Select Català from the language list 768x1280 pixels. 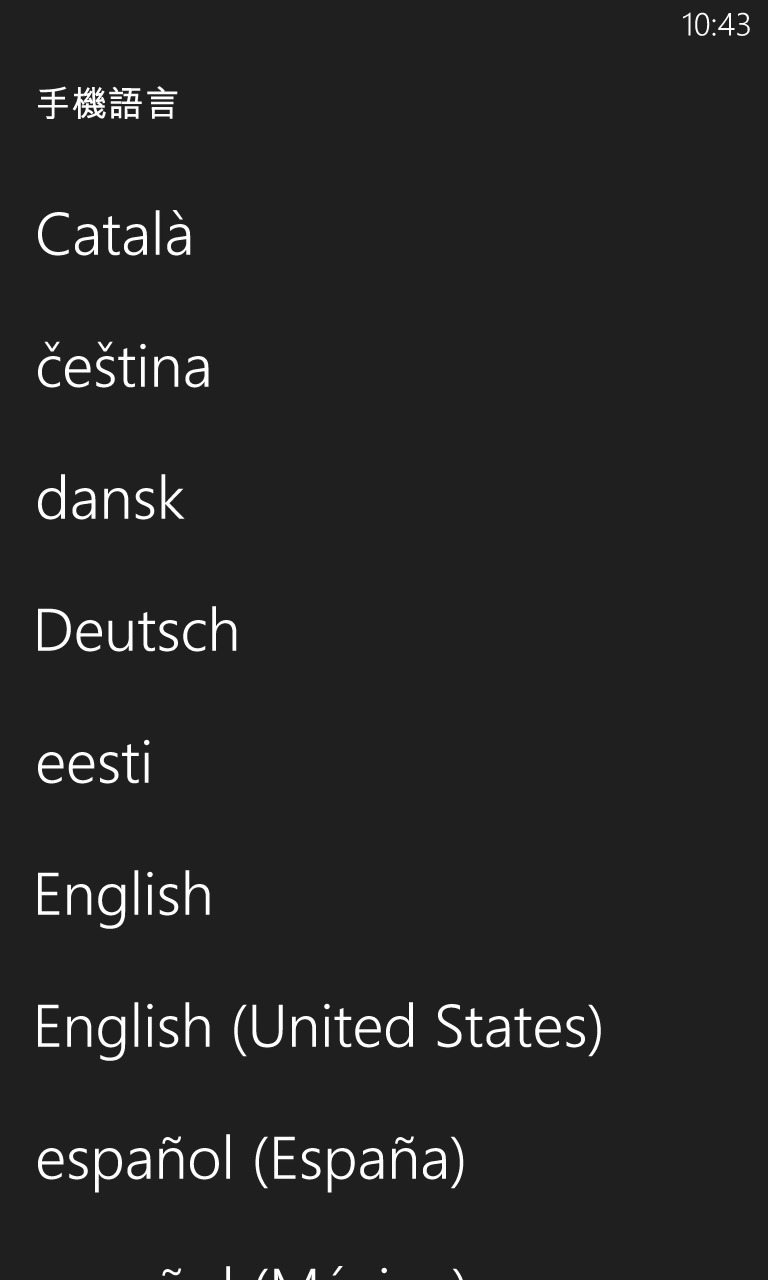[x=114, y=235]
